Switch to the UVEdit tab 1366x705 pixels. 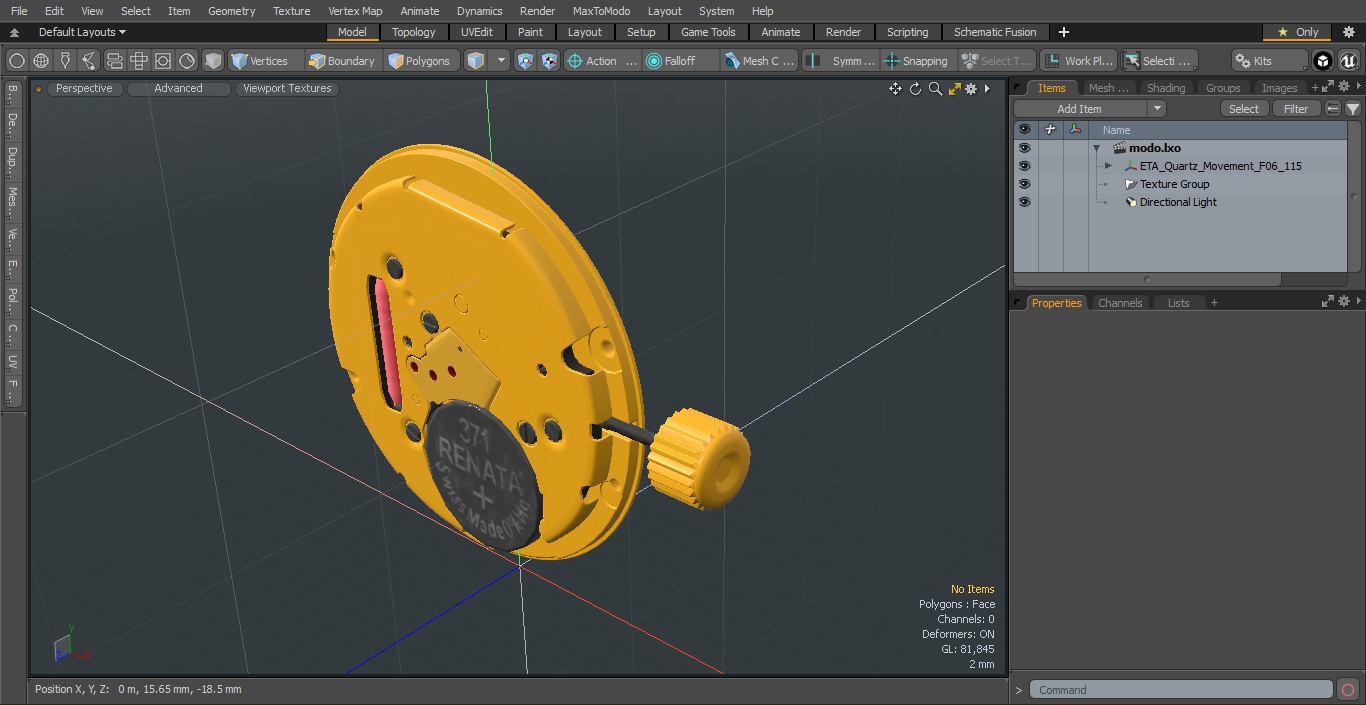476,32
